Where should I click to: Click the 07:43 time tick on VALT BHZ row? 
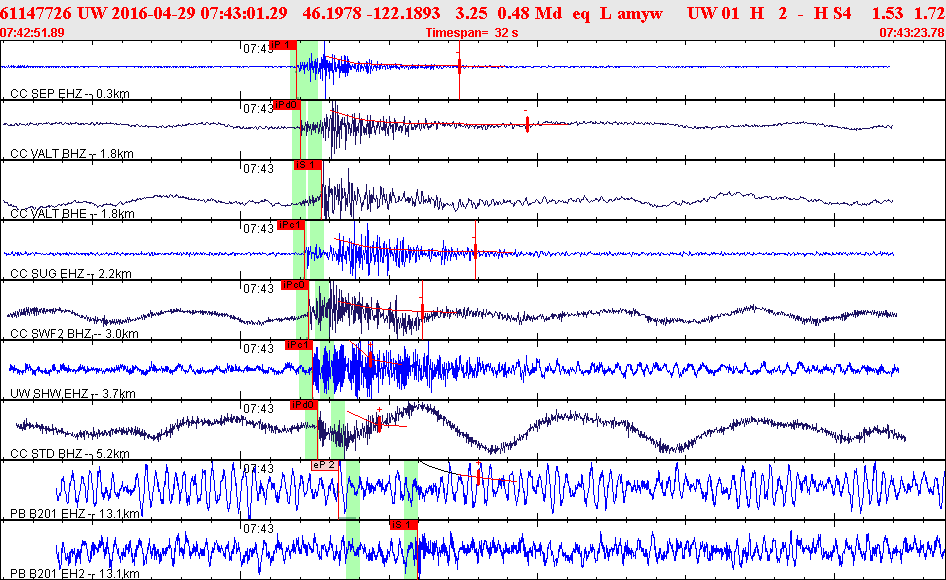tap(258, 109)
